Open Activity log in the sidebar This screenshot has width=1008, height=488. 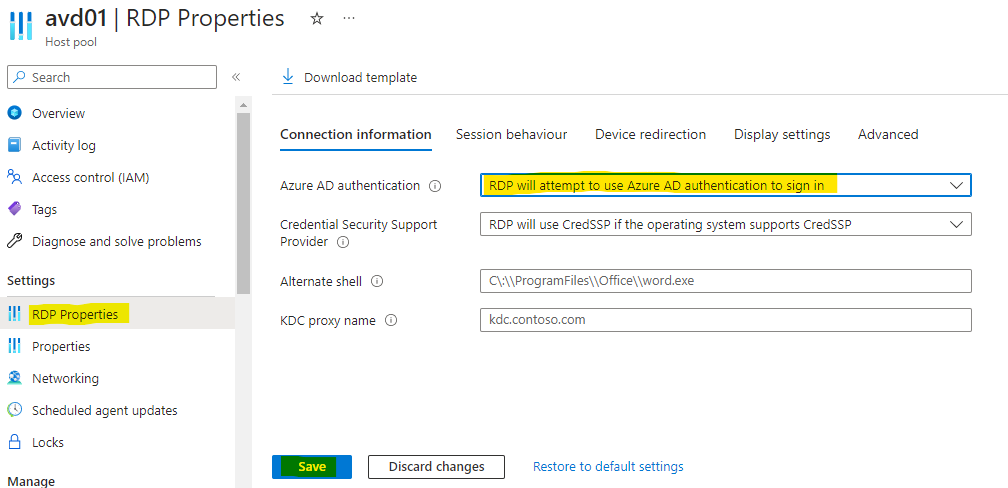click(x=64, y=145)
